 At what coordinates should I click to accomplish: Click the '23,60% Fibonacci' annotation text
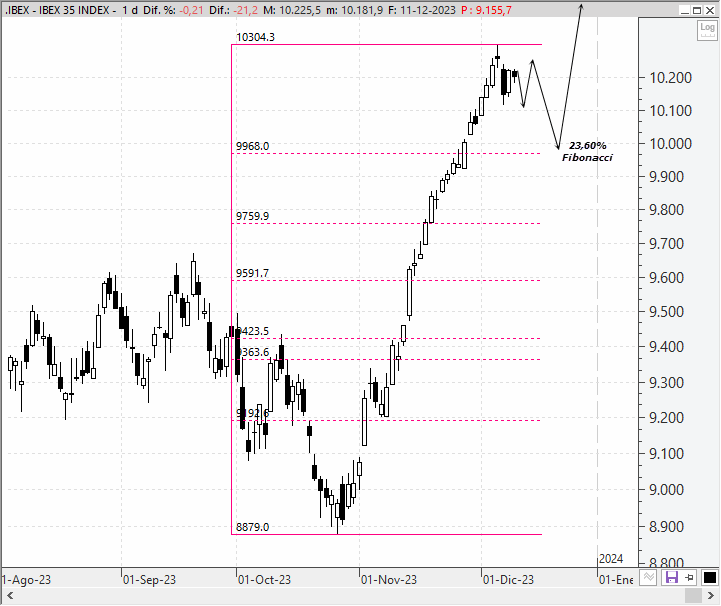587,151
